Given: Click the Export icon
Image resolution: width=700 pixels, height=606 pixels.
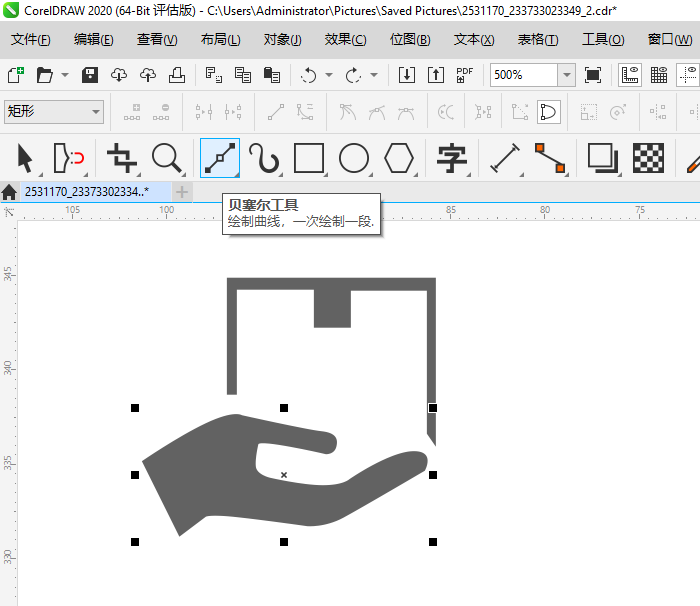Looking at the screenshot, I should click(436, 75).
